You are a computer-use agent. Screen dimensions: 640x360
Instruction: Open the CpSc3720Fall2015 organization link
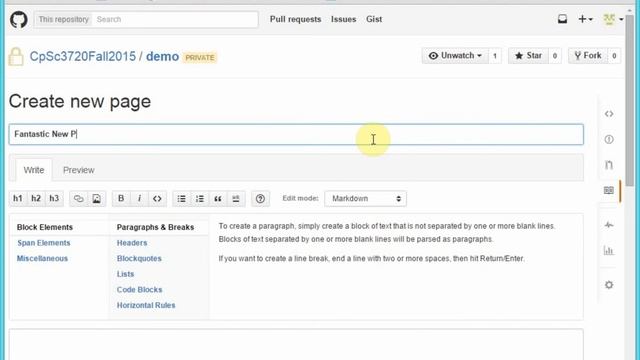[83, 56]
